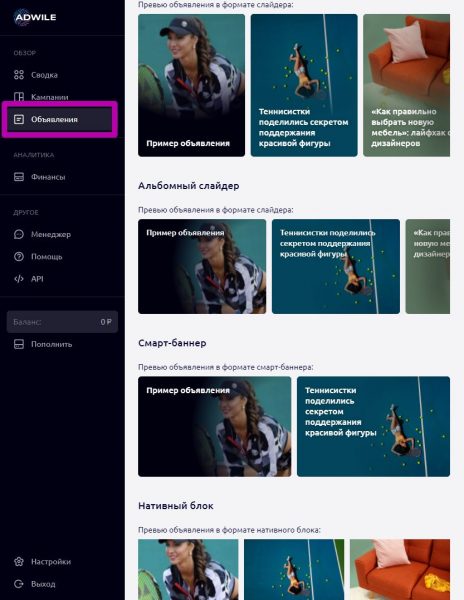464x600 pixels.
Task: Select the Баланс 0 ₽ field
Action: (62, 322)
